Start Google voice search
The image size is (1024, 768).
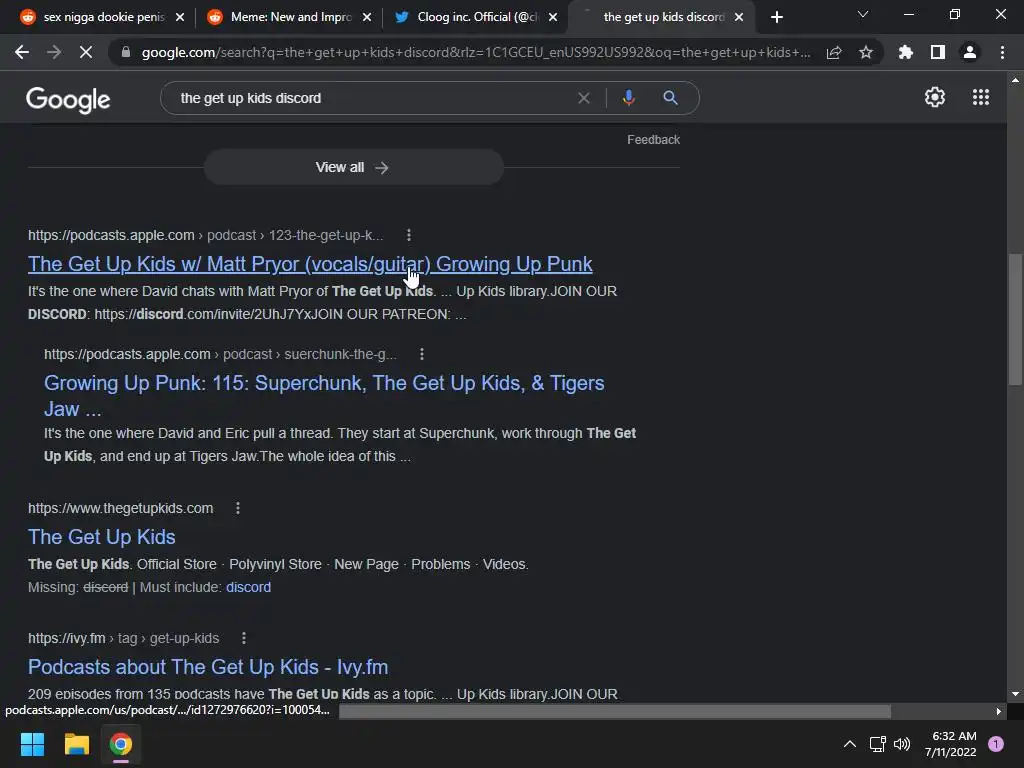pyautogui.click(x=628, y=98)
